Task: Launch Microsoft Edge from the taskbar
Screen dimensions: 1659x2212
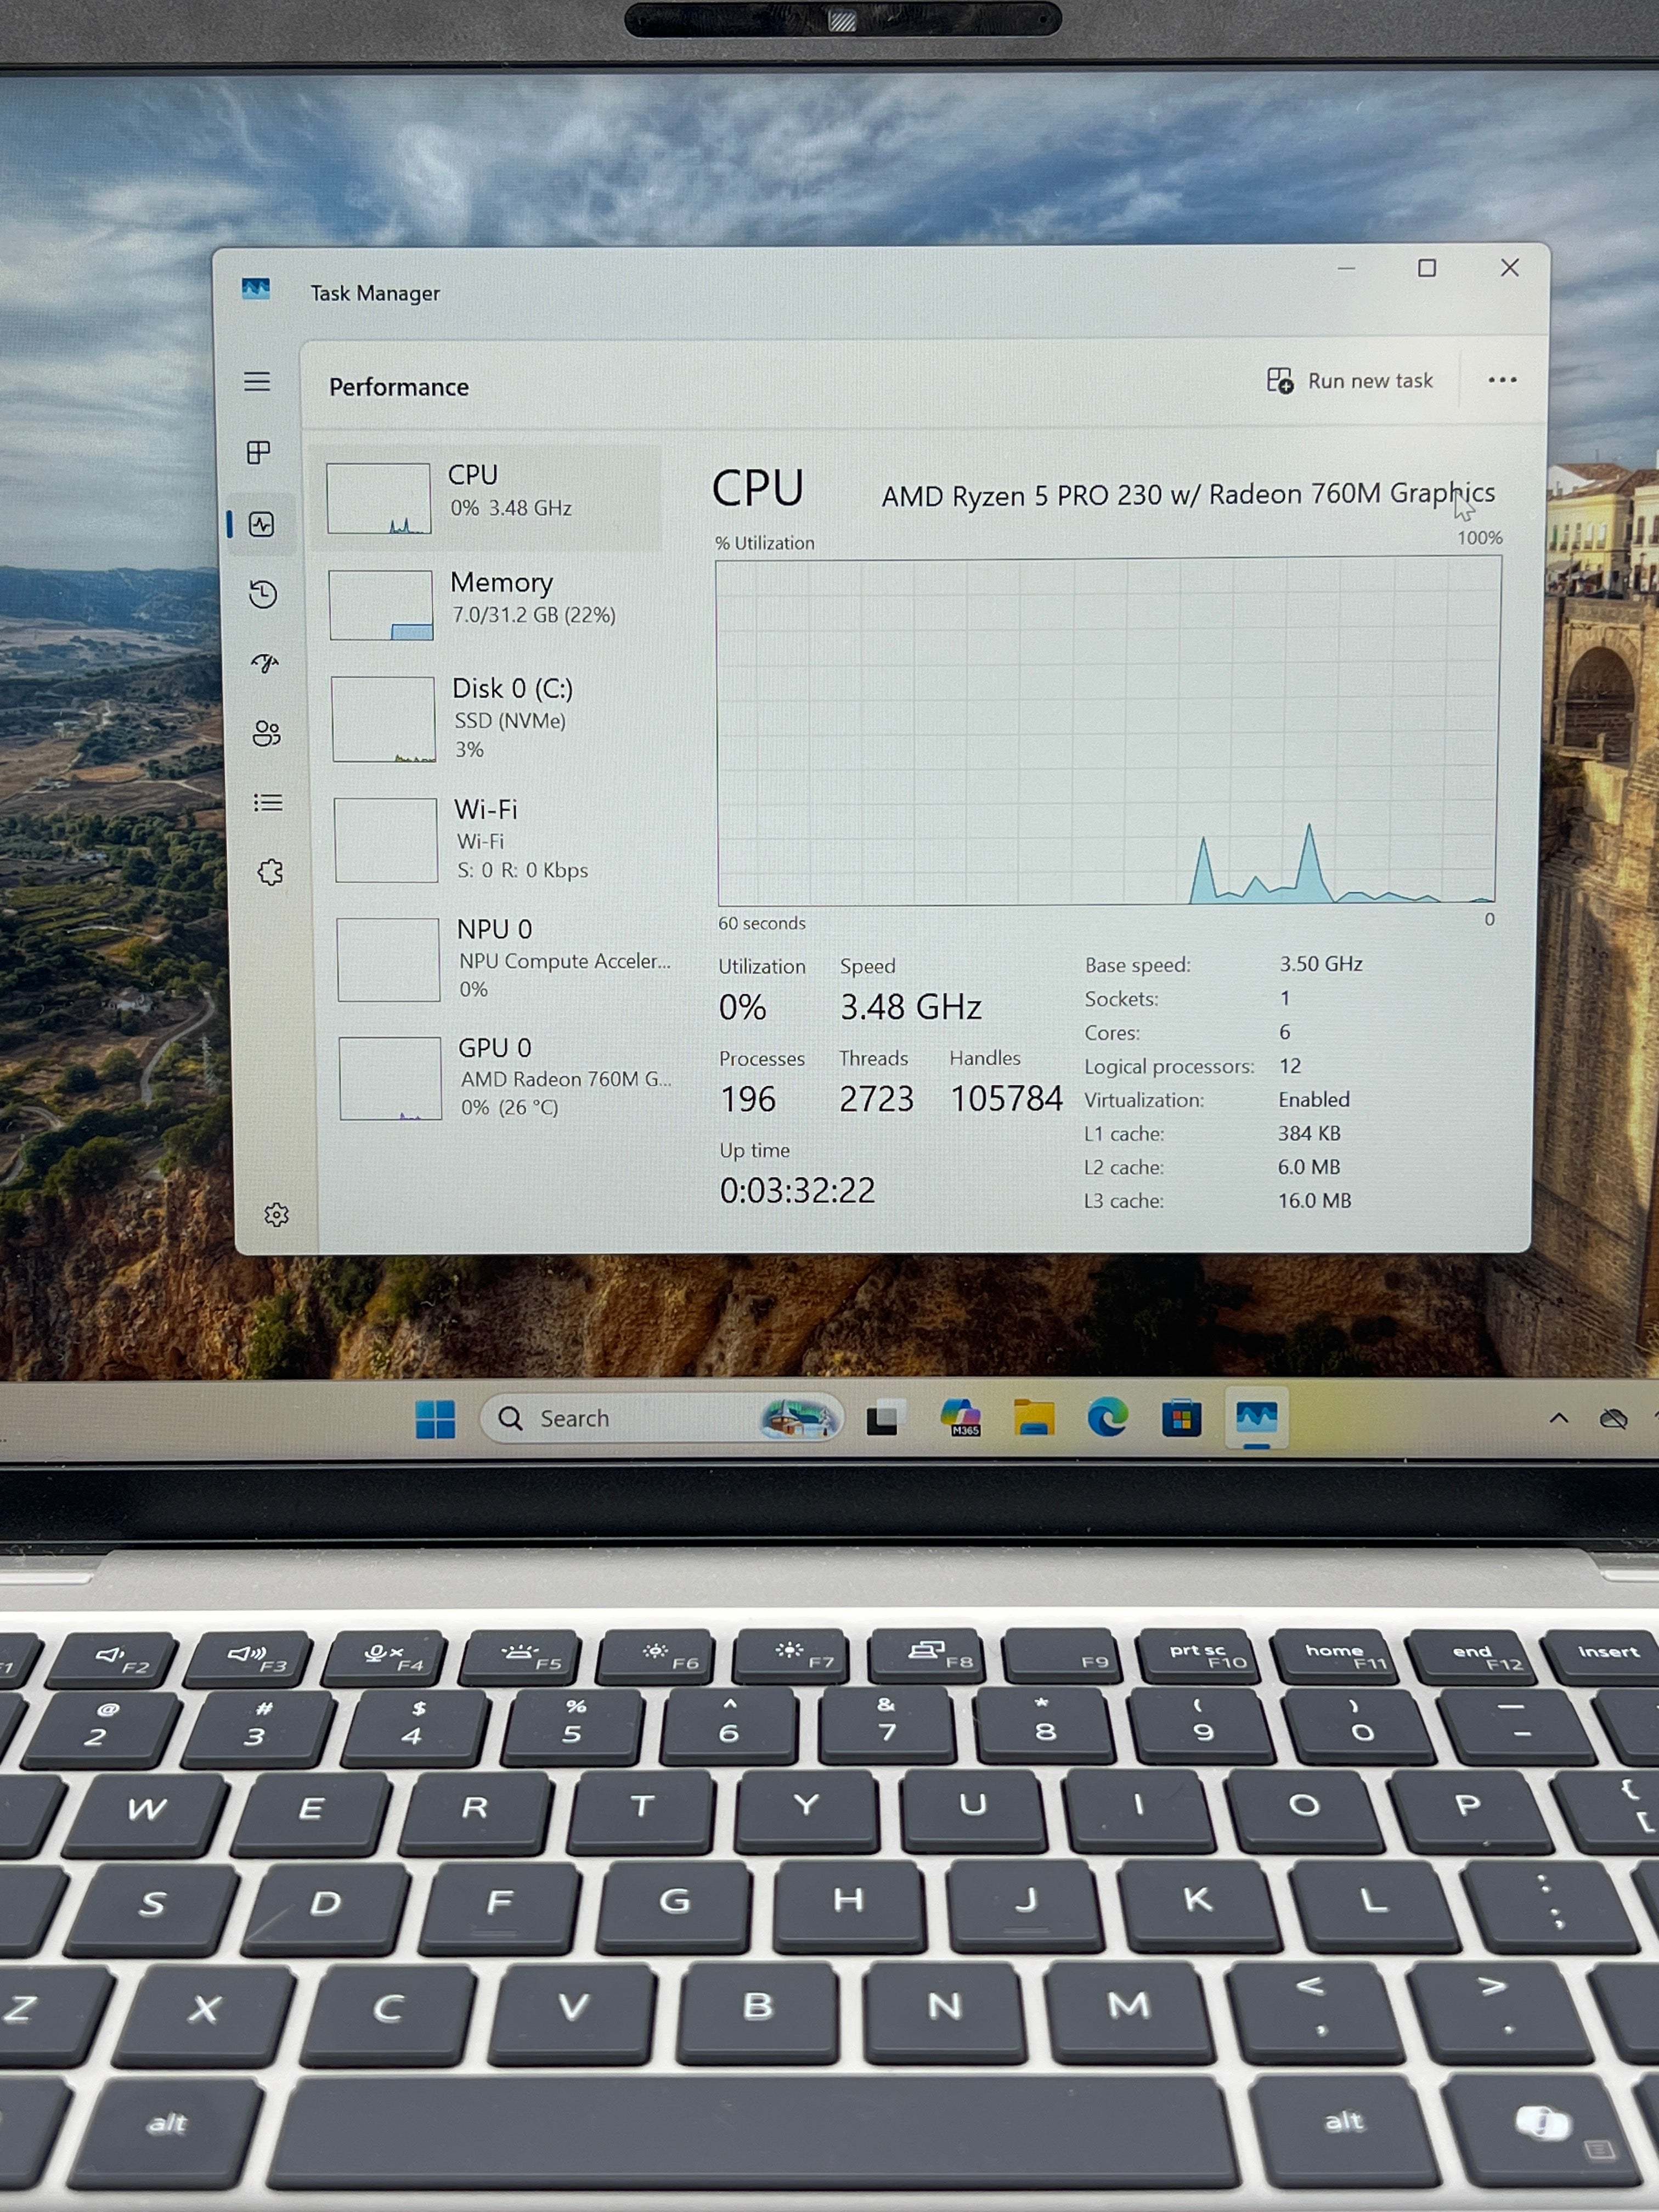Action: pyautogui.click(x=1108, y=1418)
